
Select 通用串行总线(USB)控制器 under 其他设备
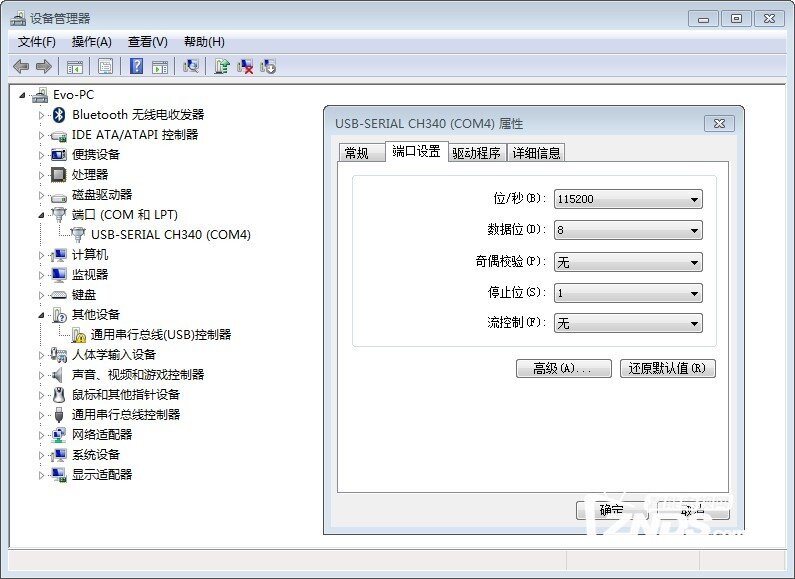161,335
